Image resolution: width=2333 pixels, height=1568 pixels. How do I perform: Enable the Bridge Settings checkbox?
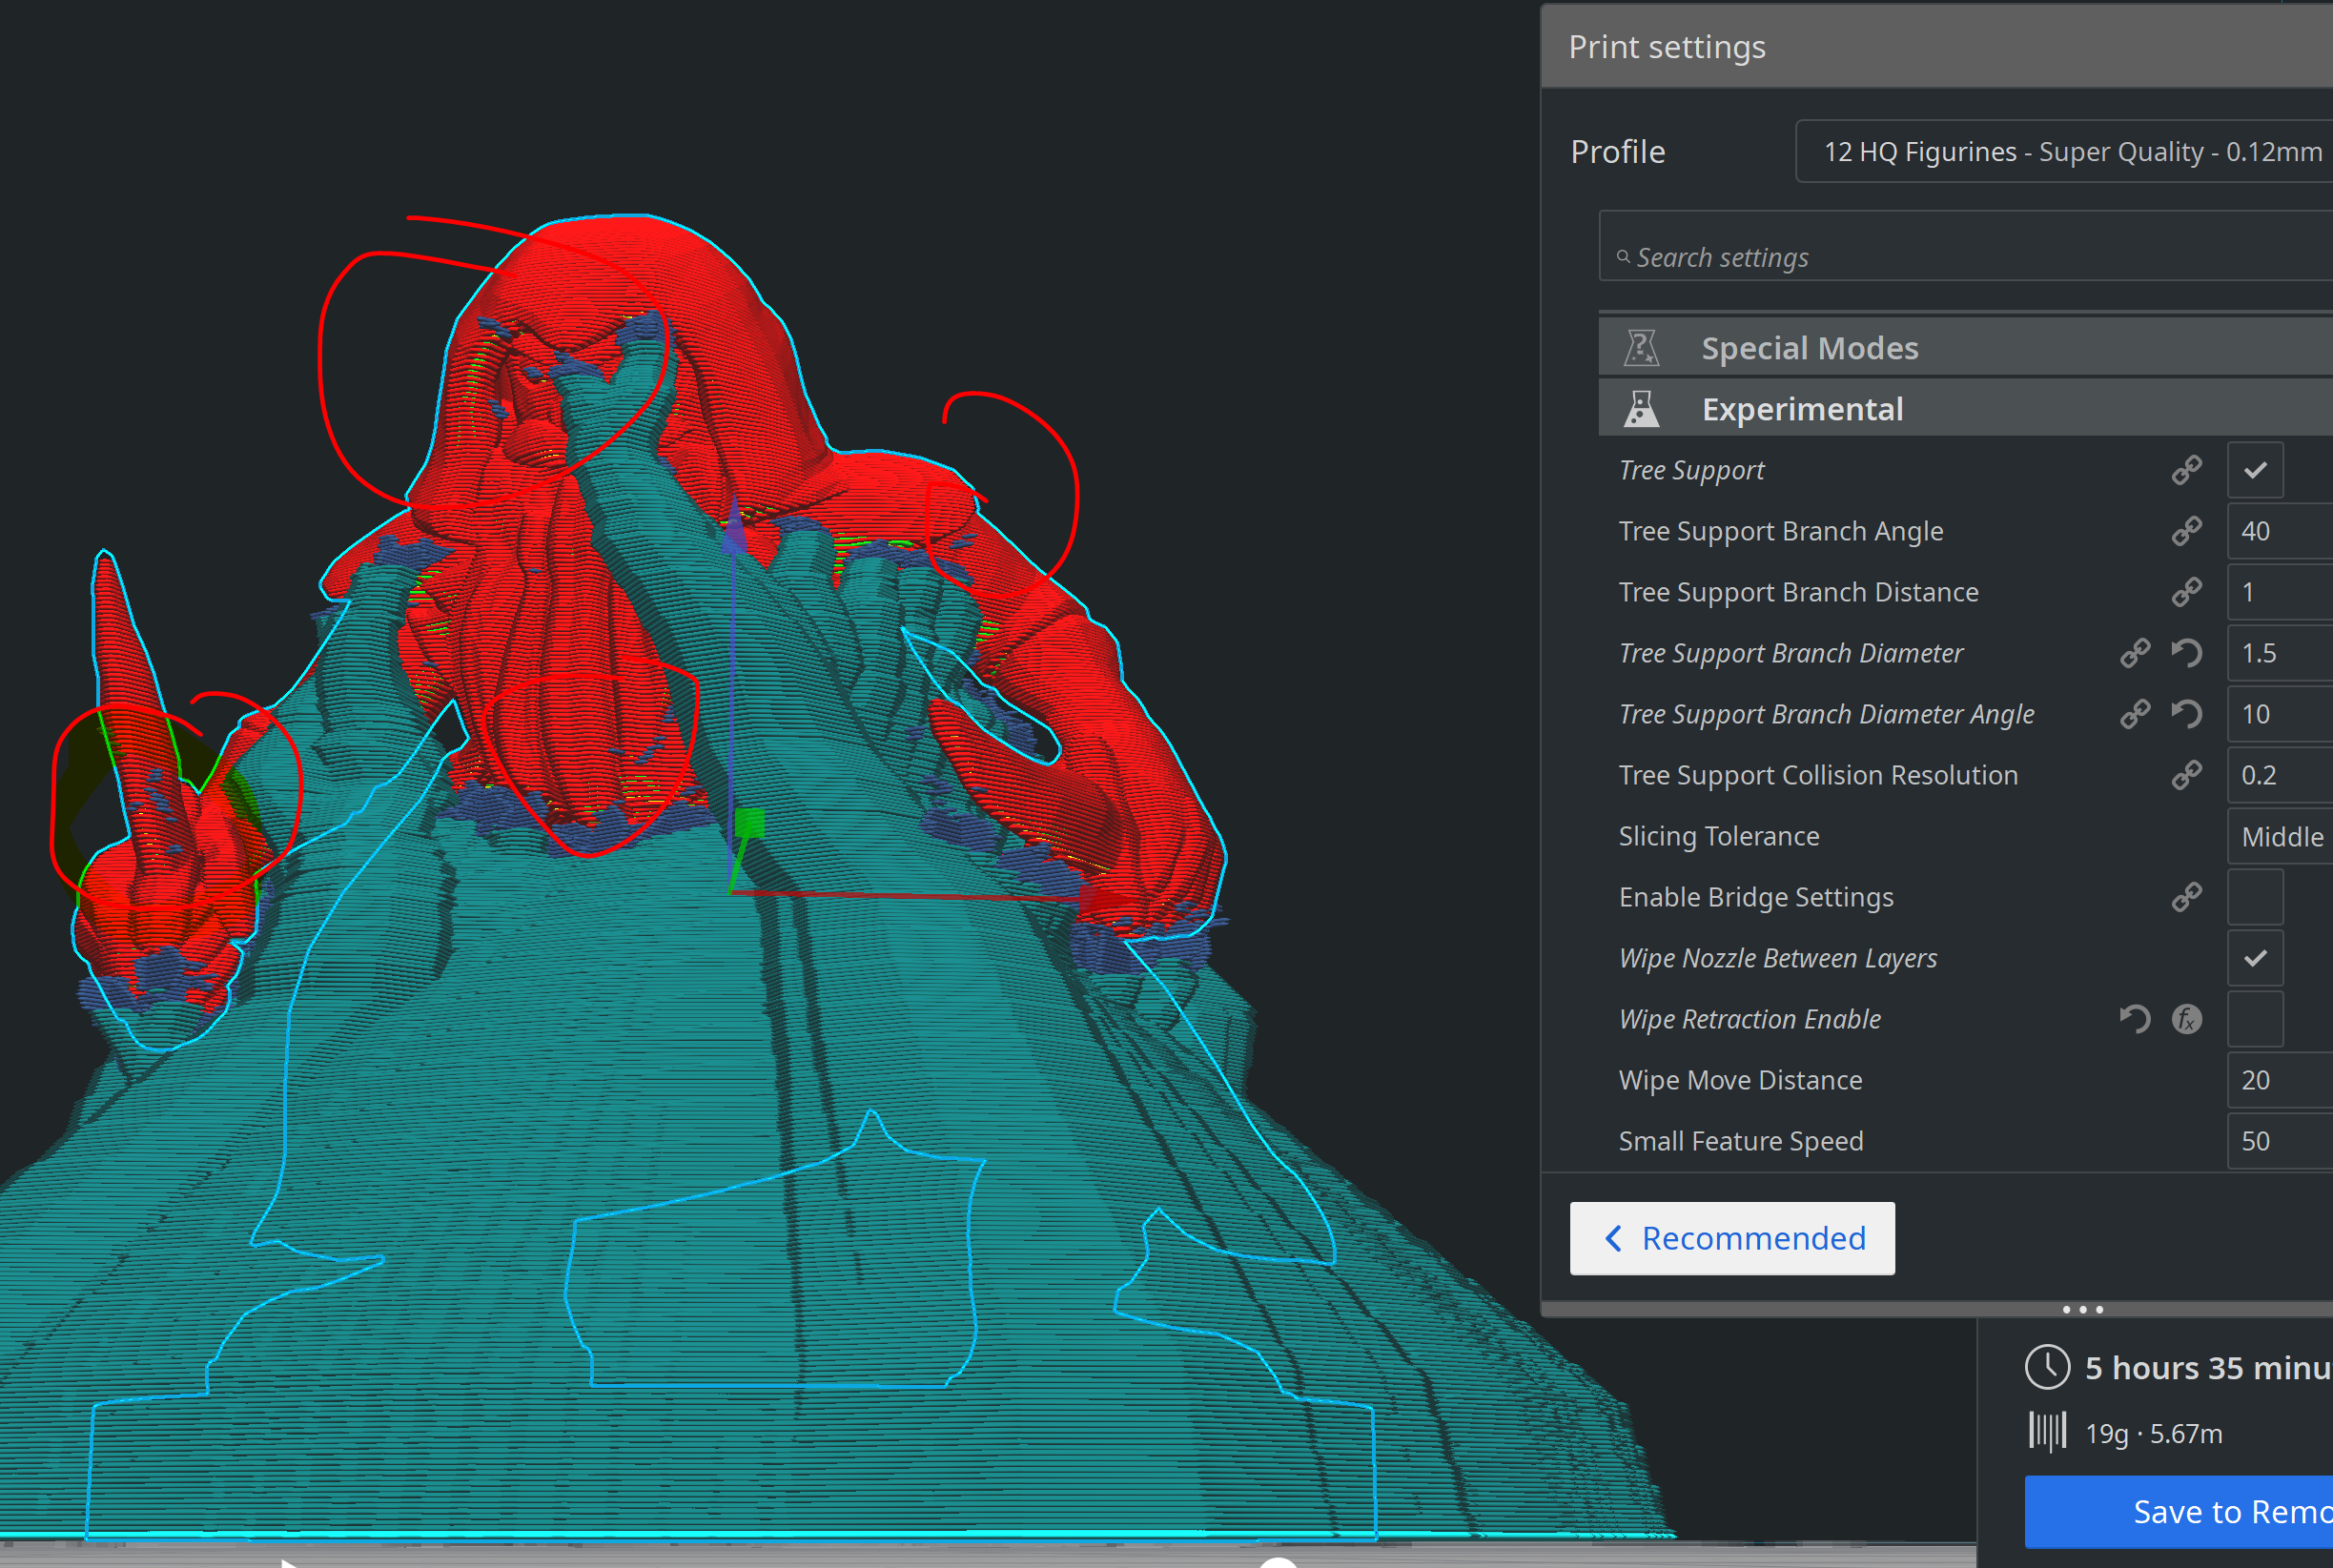pyautogui.click(x=2254, y=897)
